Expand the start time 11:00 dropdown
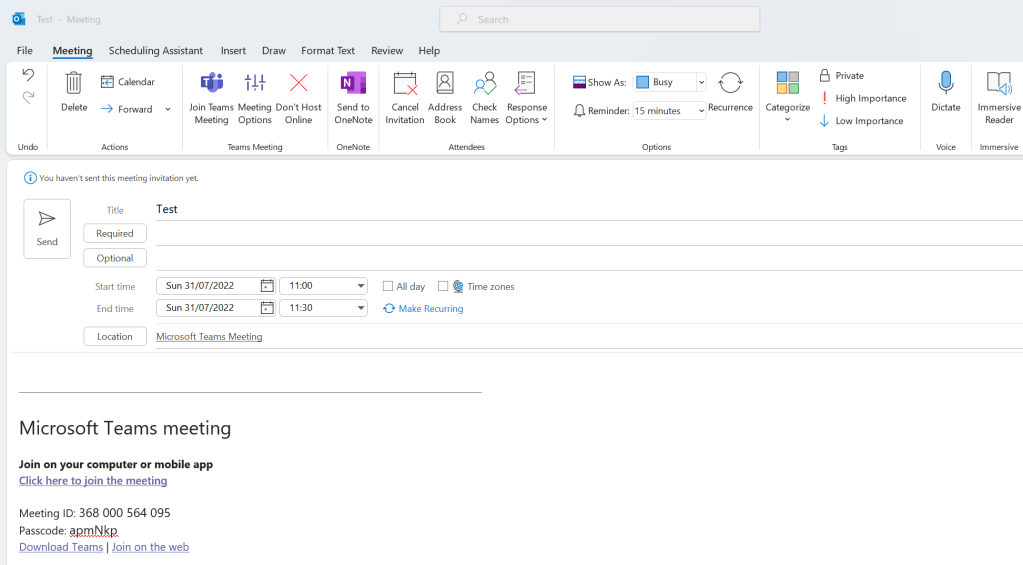This screenshot has height=565, width=1023. (x=360, y=286)
